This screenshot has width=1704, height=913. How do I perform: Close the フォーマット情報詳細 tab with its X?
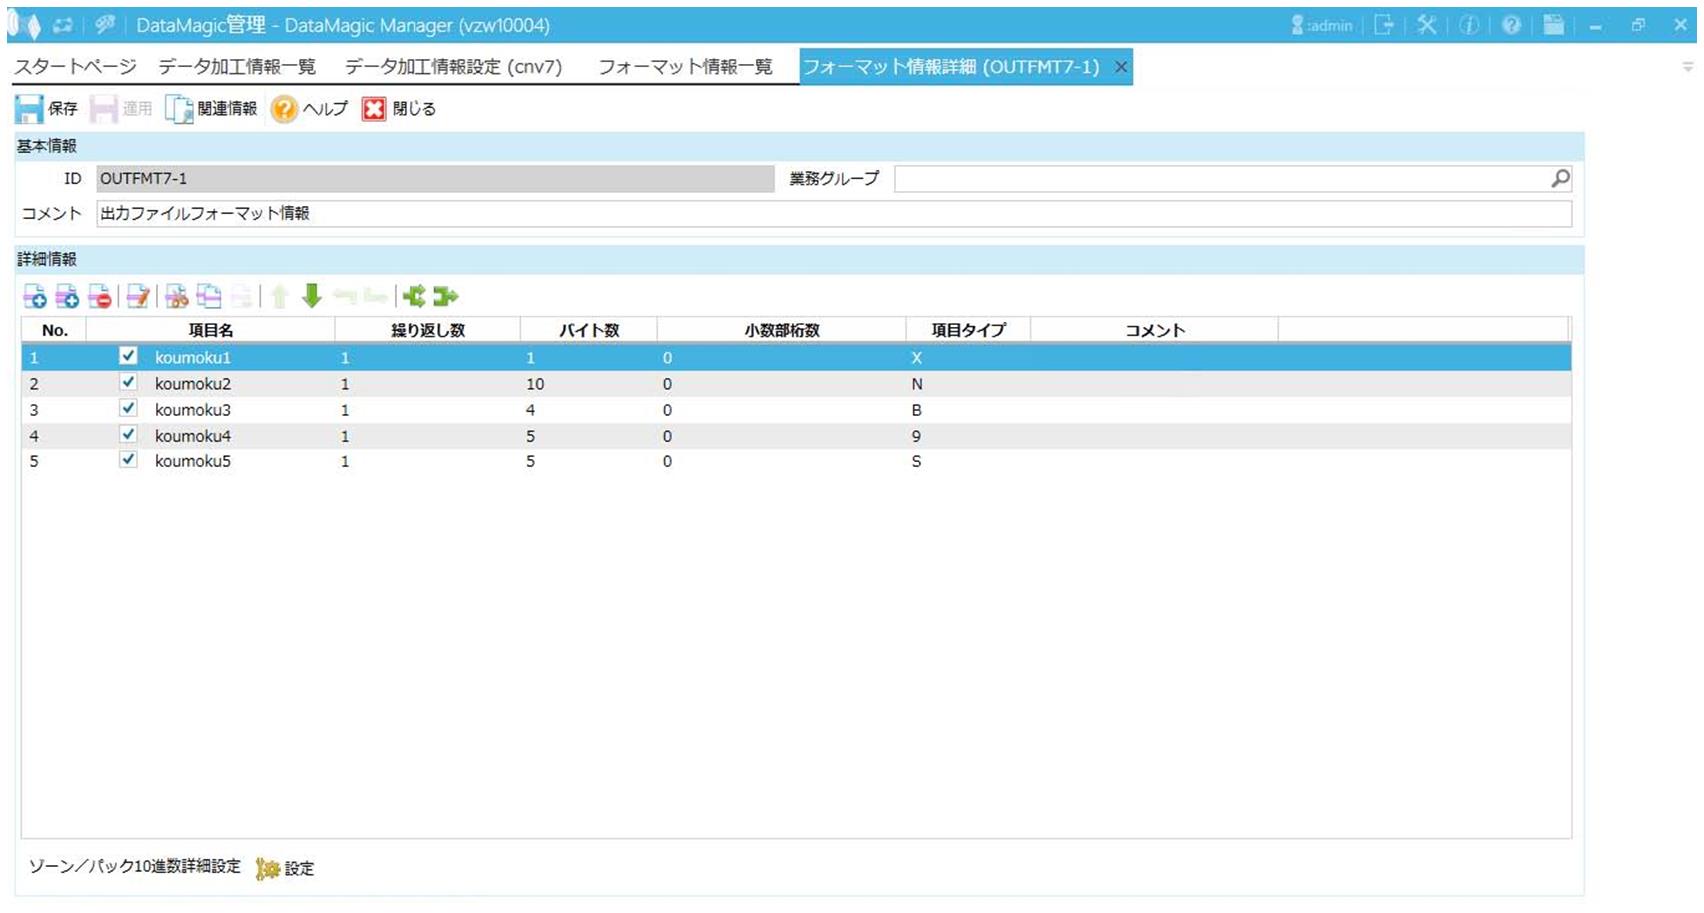[x=1121, y=67]
